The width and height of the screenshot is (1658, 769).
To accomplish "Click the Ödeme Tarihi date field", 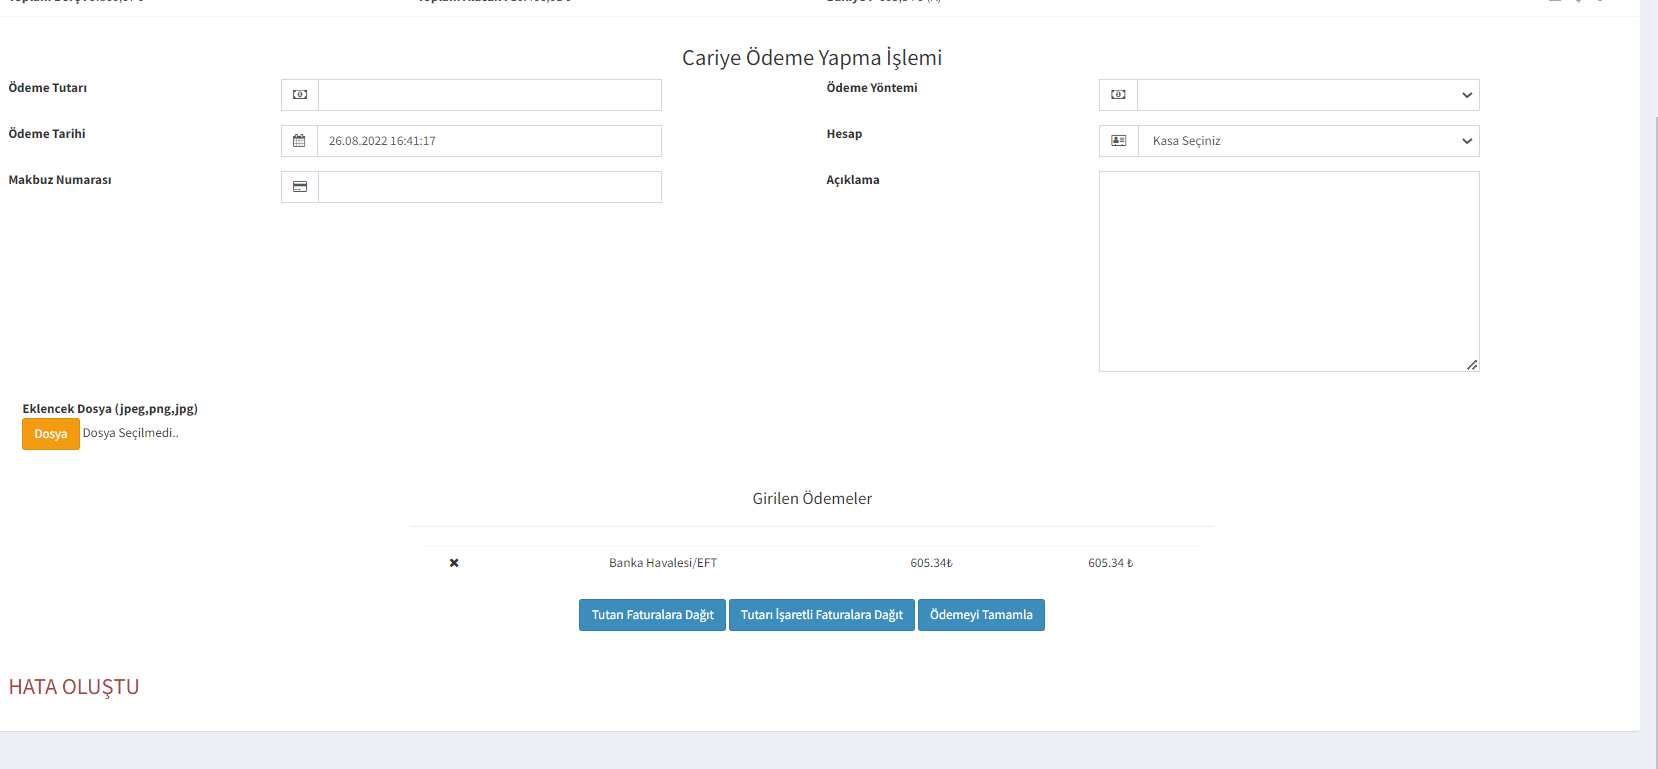I will [489, 141].
